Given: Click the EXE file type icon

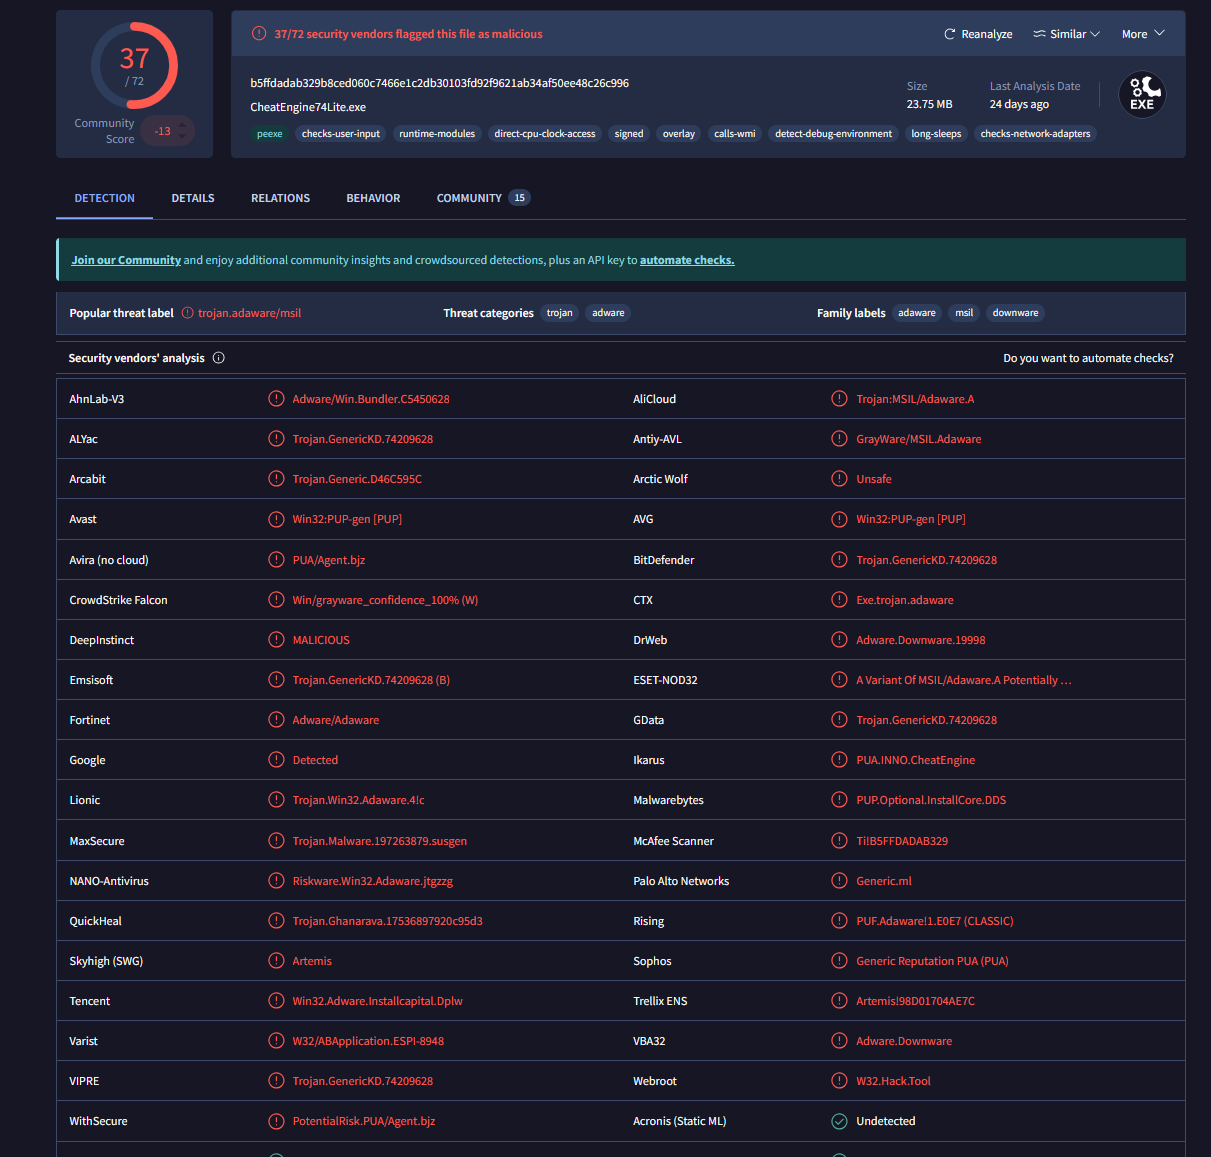Looking at the screenshot, I should click(1142, 95).
